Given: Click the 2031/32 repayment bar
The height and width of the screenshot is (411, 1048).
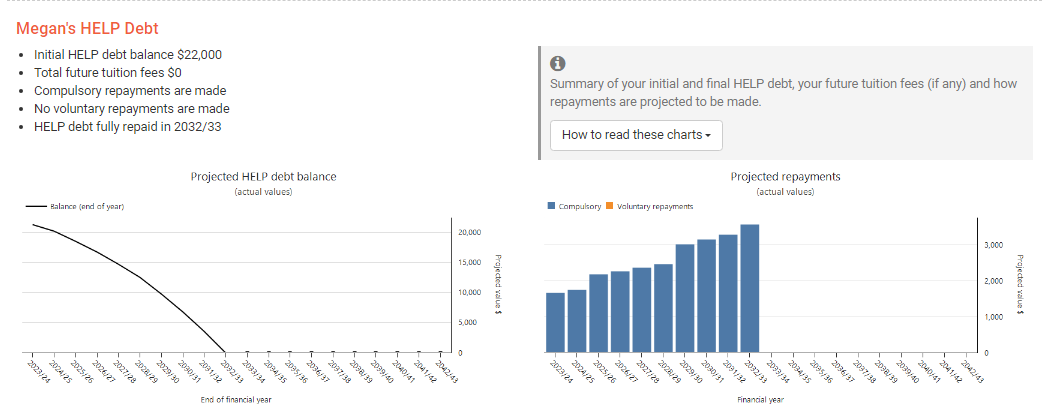Looking at the screenshot, I should coord(728,293).
